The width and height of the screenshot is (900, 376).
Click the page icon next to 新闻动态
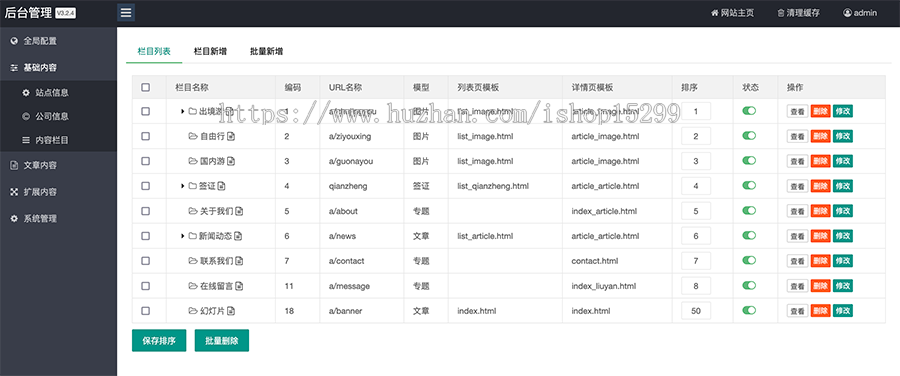click(x=238, y=236)
